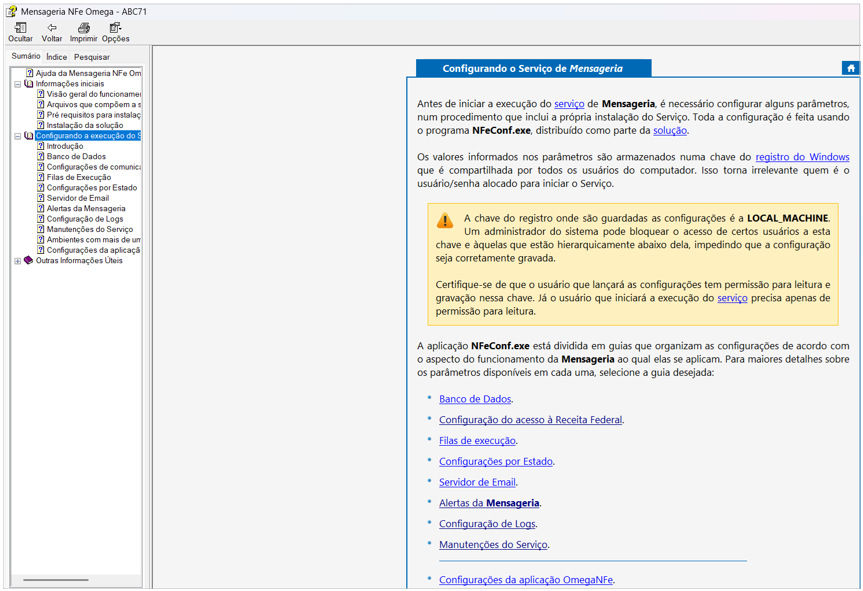Click the tree pane horizontal scrollbar
The image size is (863, 591).
pos(56,579)
